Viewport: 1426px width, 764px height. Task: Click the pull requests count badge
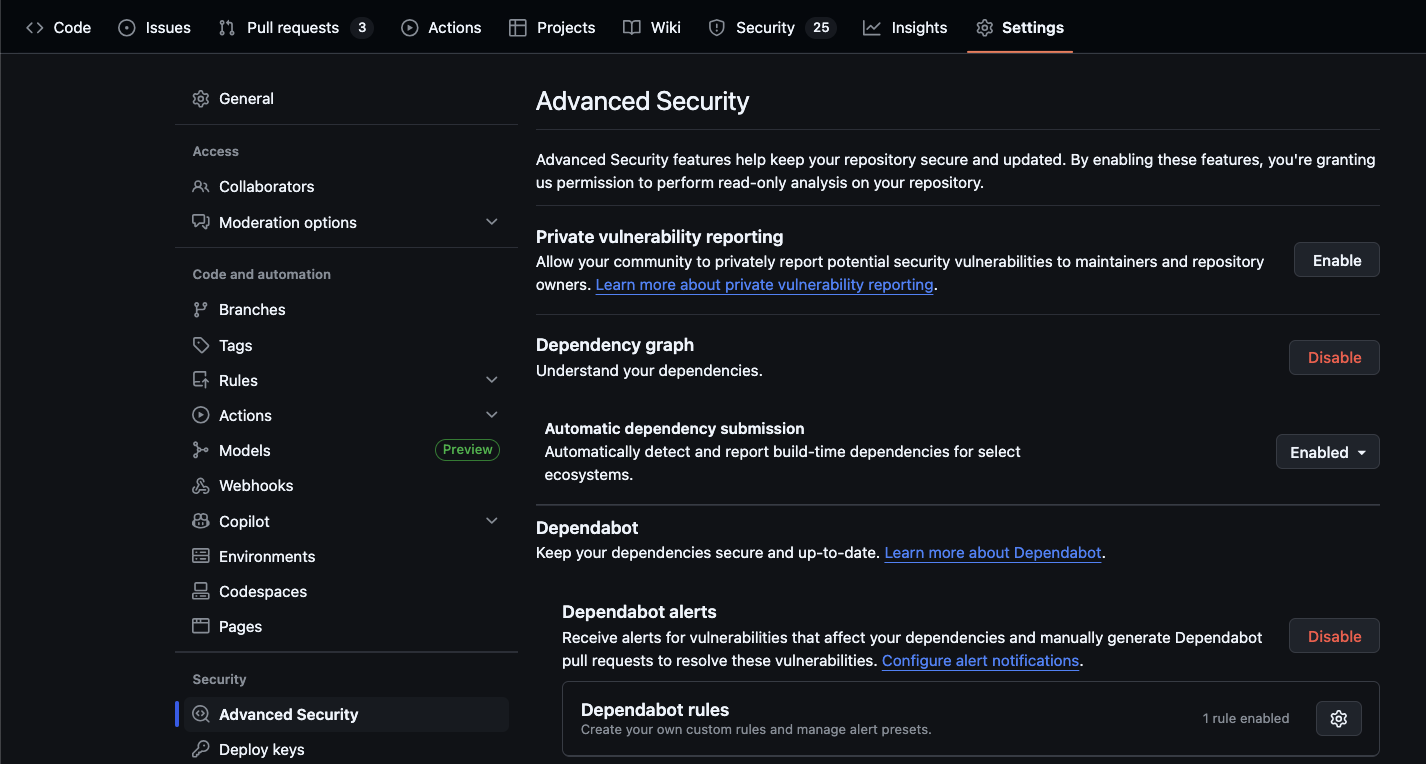tap(362, 27)
